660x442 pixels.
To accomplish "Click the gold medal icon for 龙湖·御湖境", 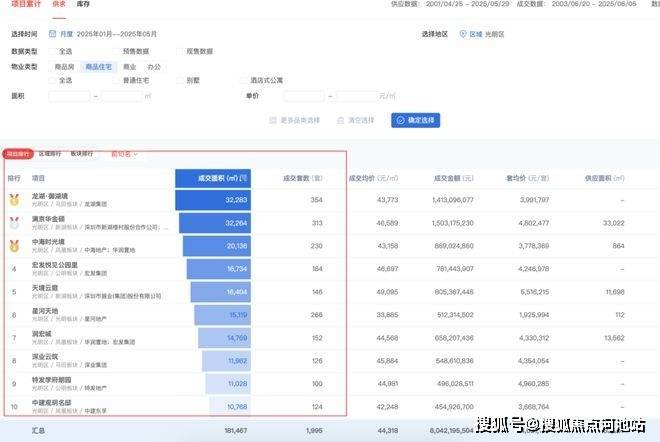I will 14,200.
